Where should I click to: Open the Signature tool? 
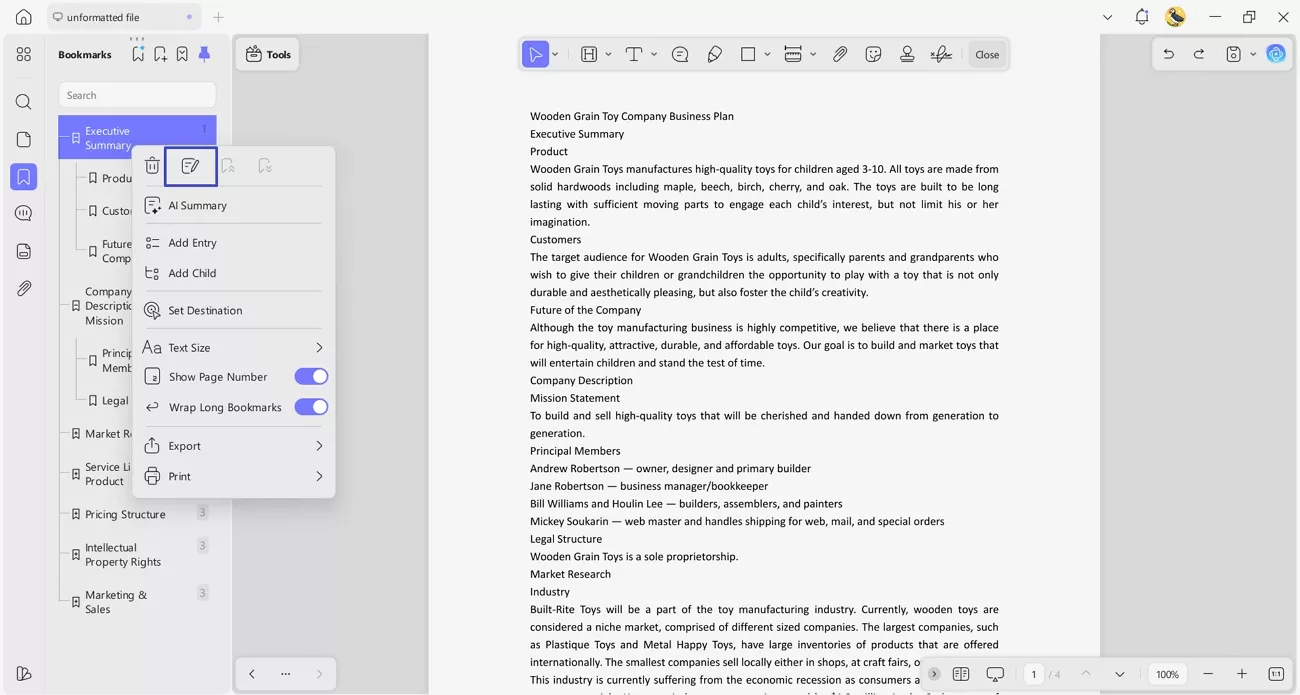coord(941,54)
